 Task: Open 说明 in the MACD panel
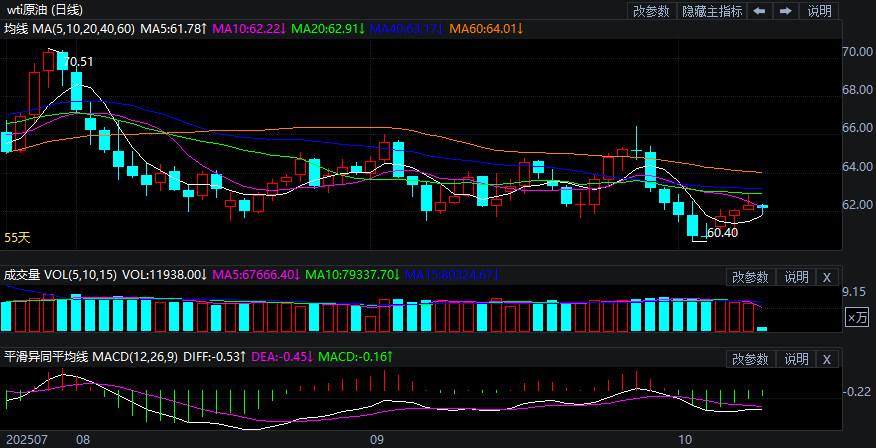point(796,359)
